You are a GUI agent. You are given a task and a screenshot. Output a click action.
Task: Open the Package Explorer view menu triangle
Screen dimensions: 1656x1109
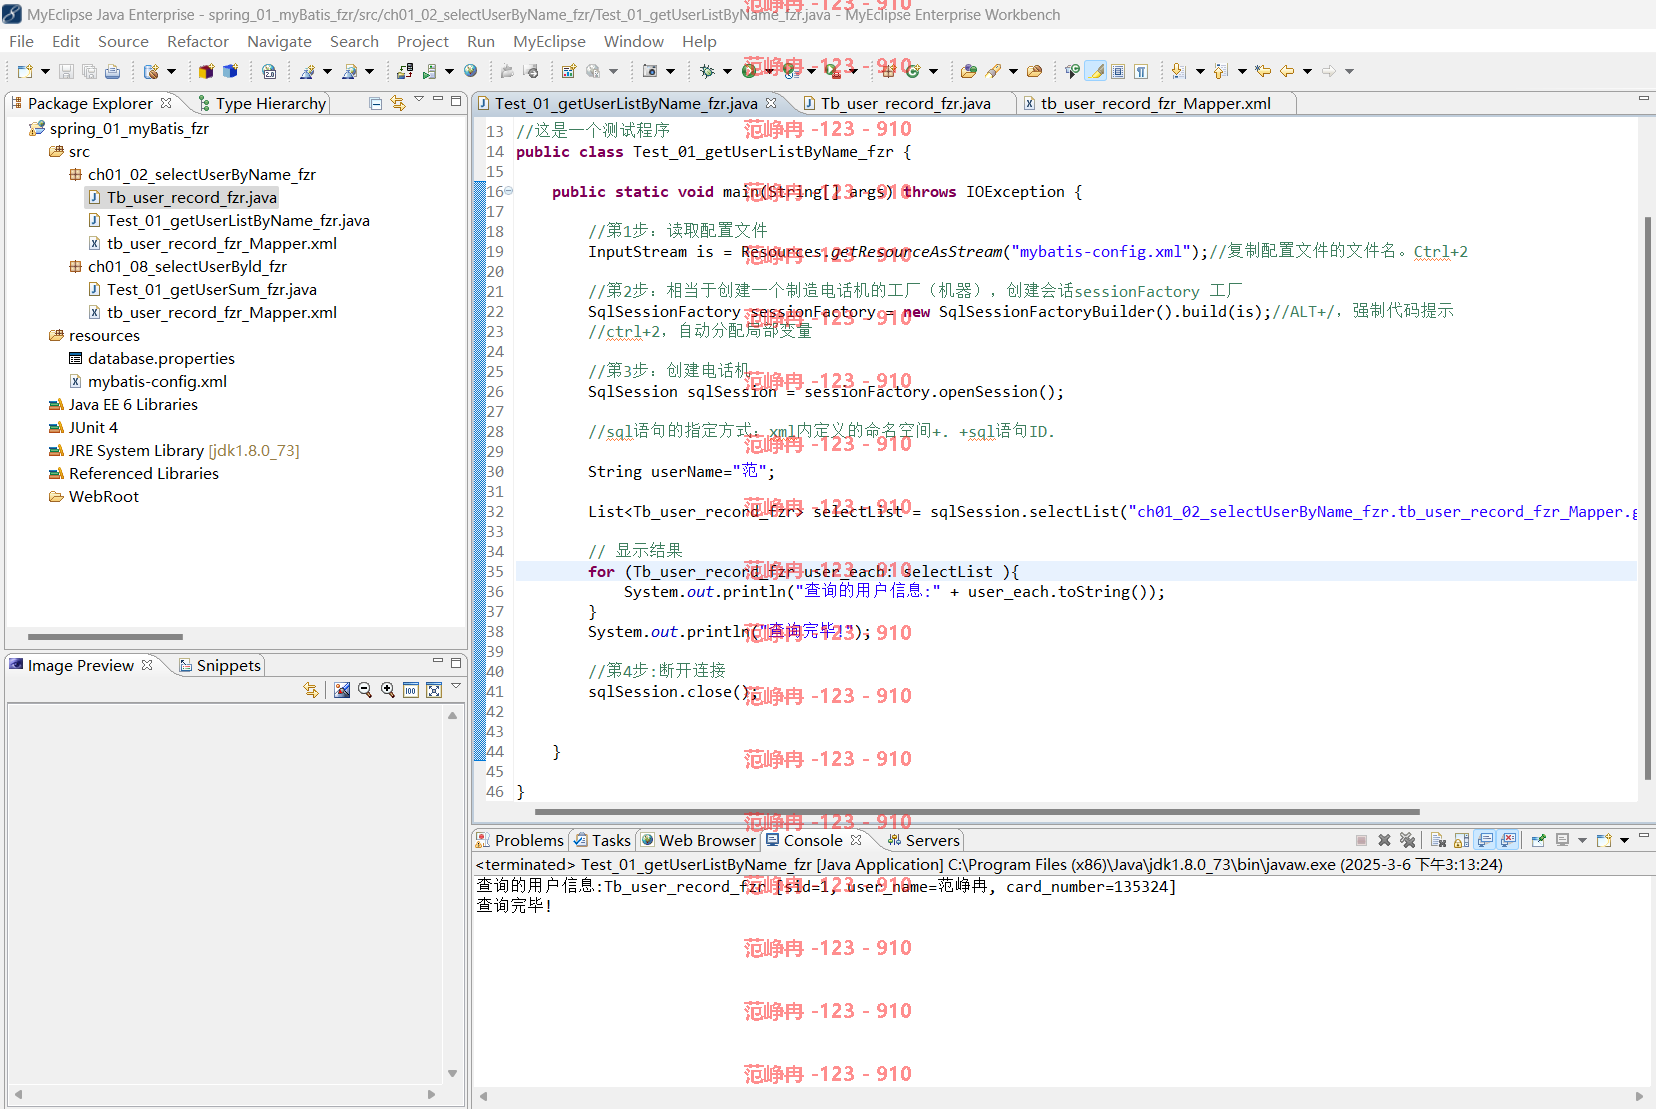(419, 99)
